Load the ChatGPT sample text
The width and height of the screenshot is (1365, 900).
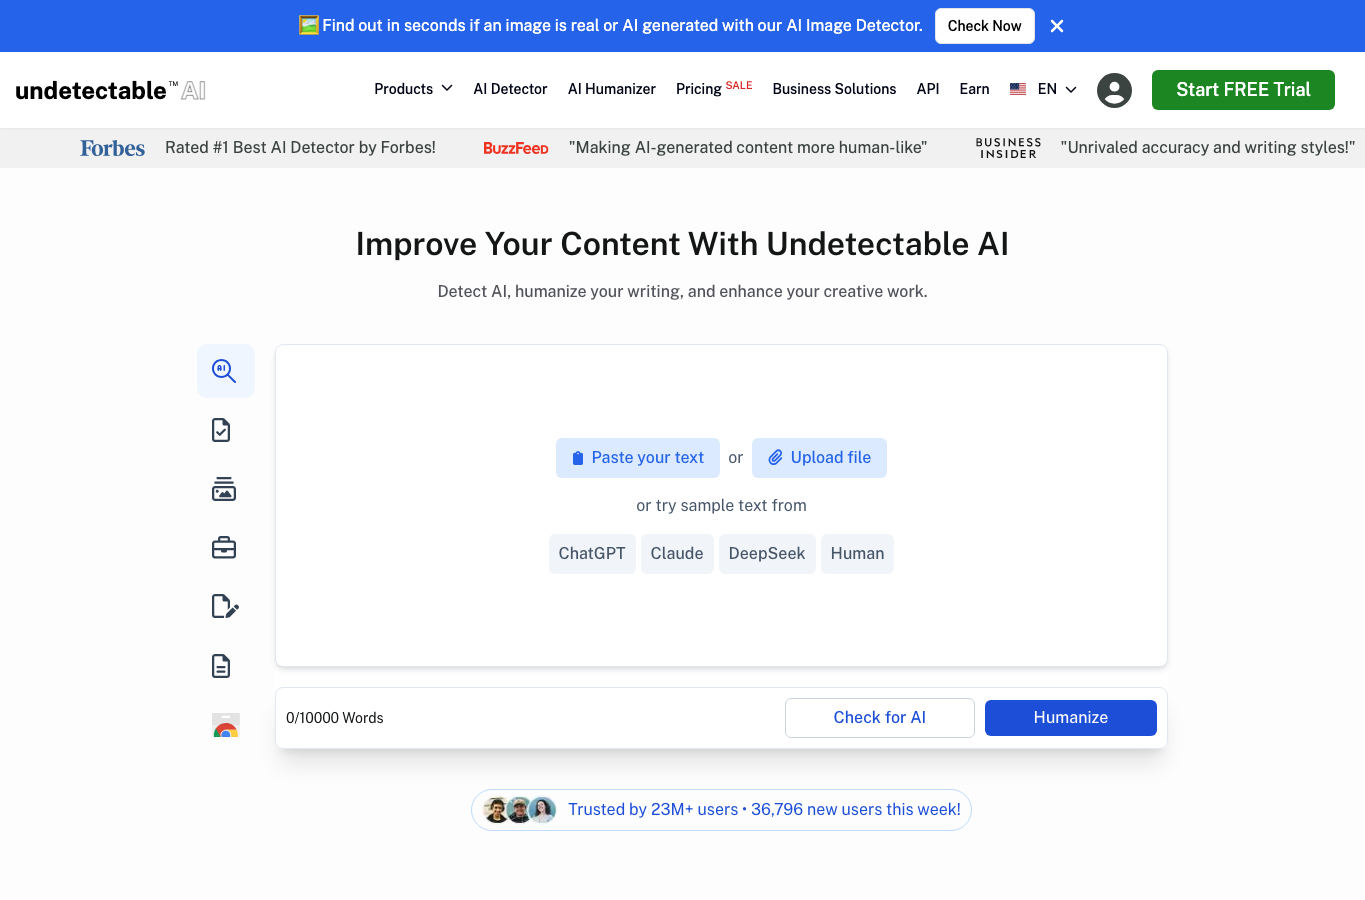[592, 554]
